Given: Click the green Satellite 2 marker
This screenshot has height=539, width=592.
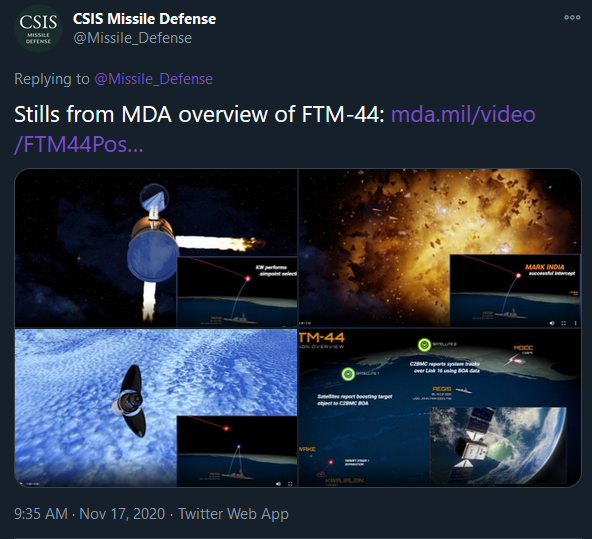Looking at the screenshot, I should pos(424,345).
